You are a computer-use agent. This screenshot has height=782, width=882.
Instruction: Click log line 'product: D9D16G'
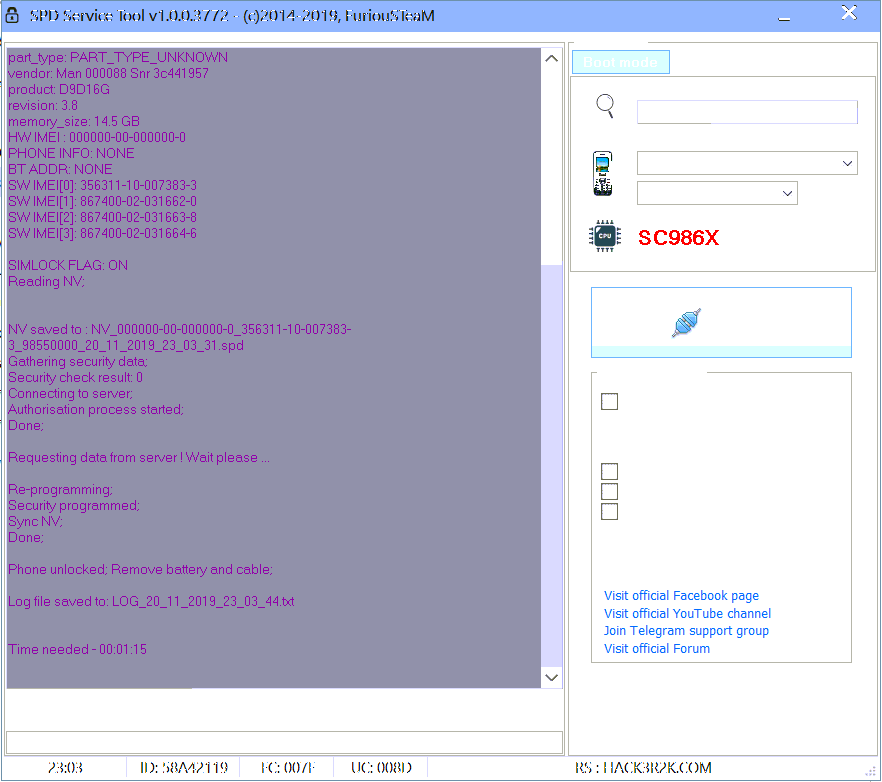click(58, 89)
